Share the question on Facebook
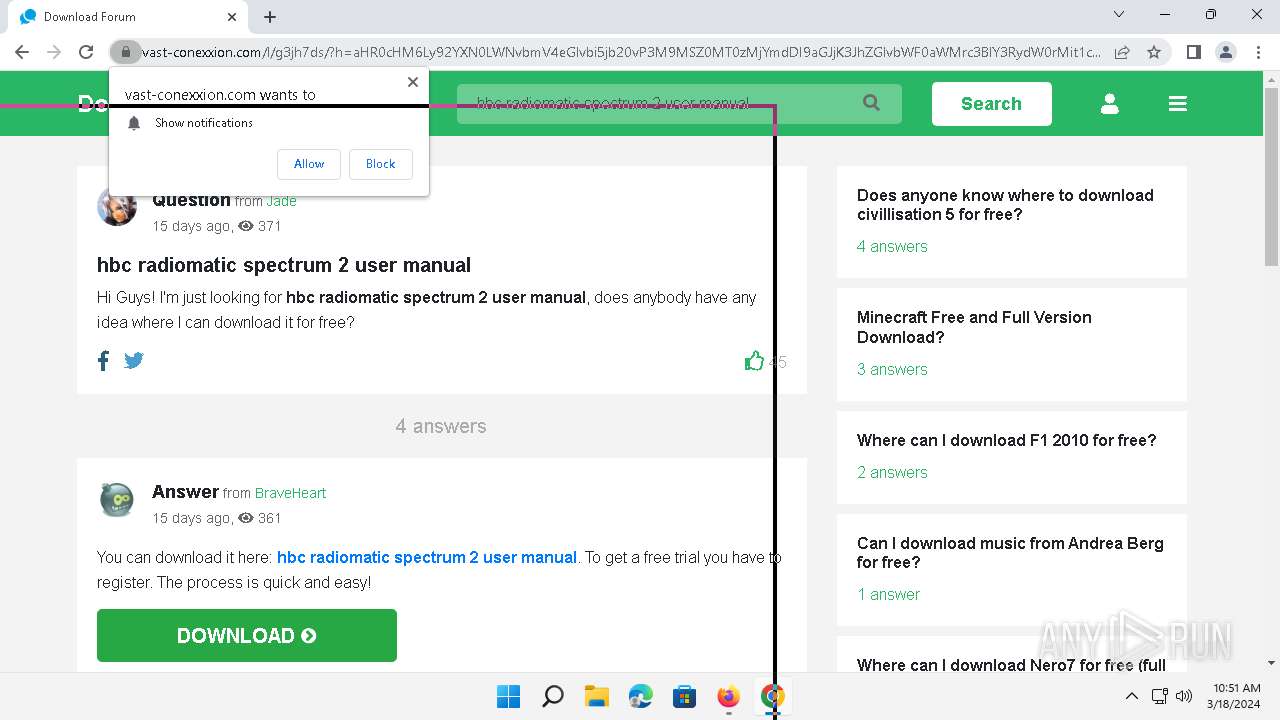This screenshot has height=720, width=1280. pyautogui.click(x=103, y=361)
